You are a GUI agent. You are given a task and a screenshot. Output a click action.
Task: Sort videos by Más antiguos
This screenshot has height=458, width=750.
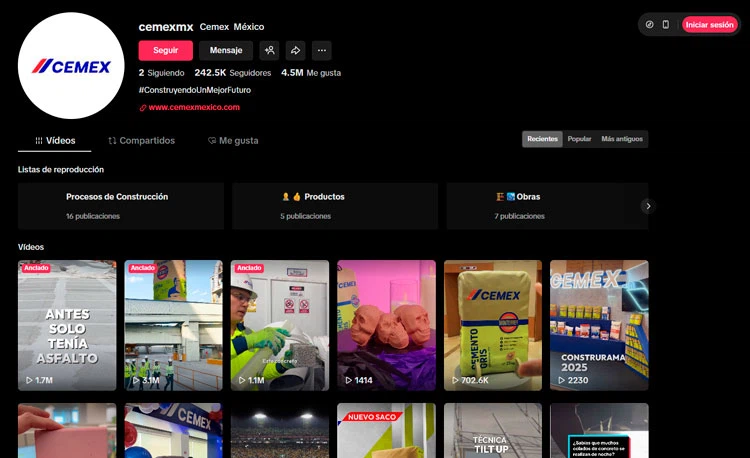pos(622,139)
